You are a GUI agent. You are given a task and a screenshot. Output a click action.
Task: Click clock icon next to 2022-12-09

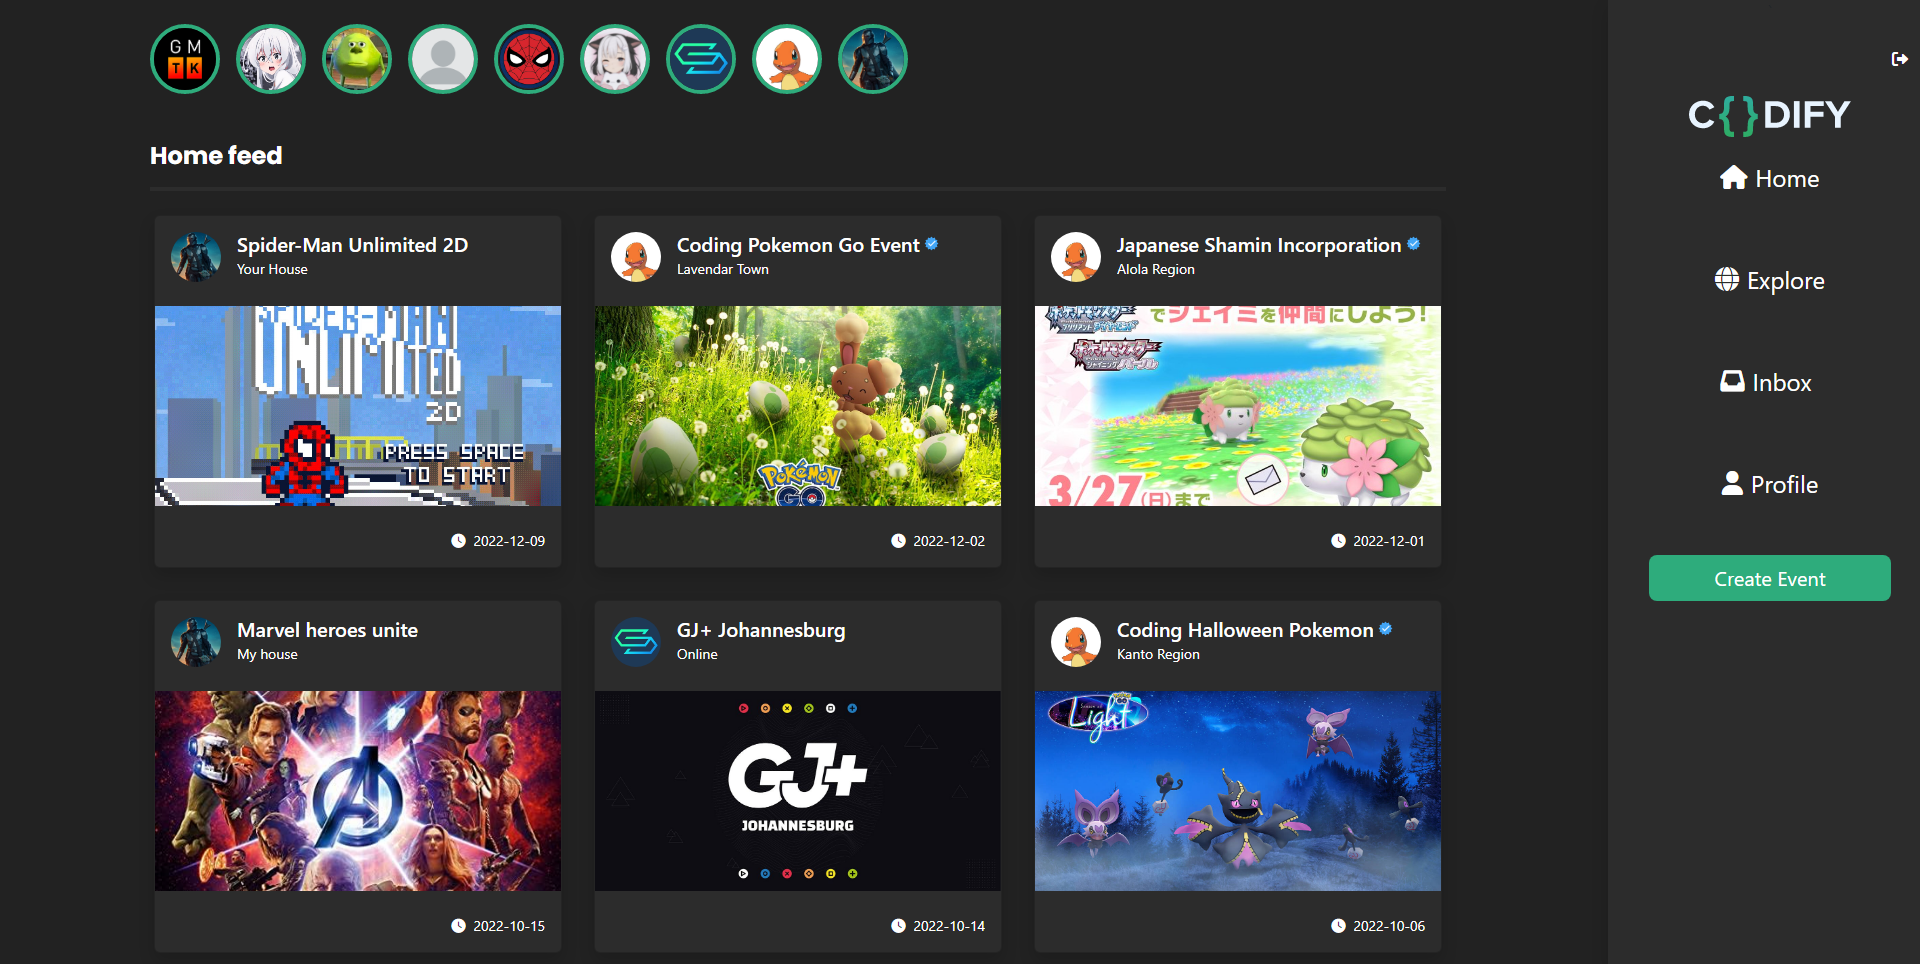pyautogui.click(x=458, y=540)
